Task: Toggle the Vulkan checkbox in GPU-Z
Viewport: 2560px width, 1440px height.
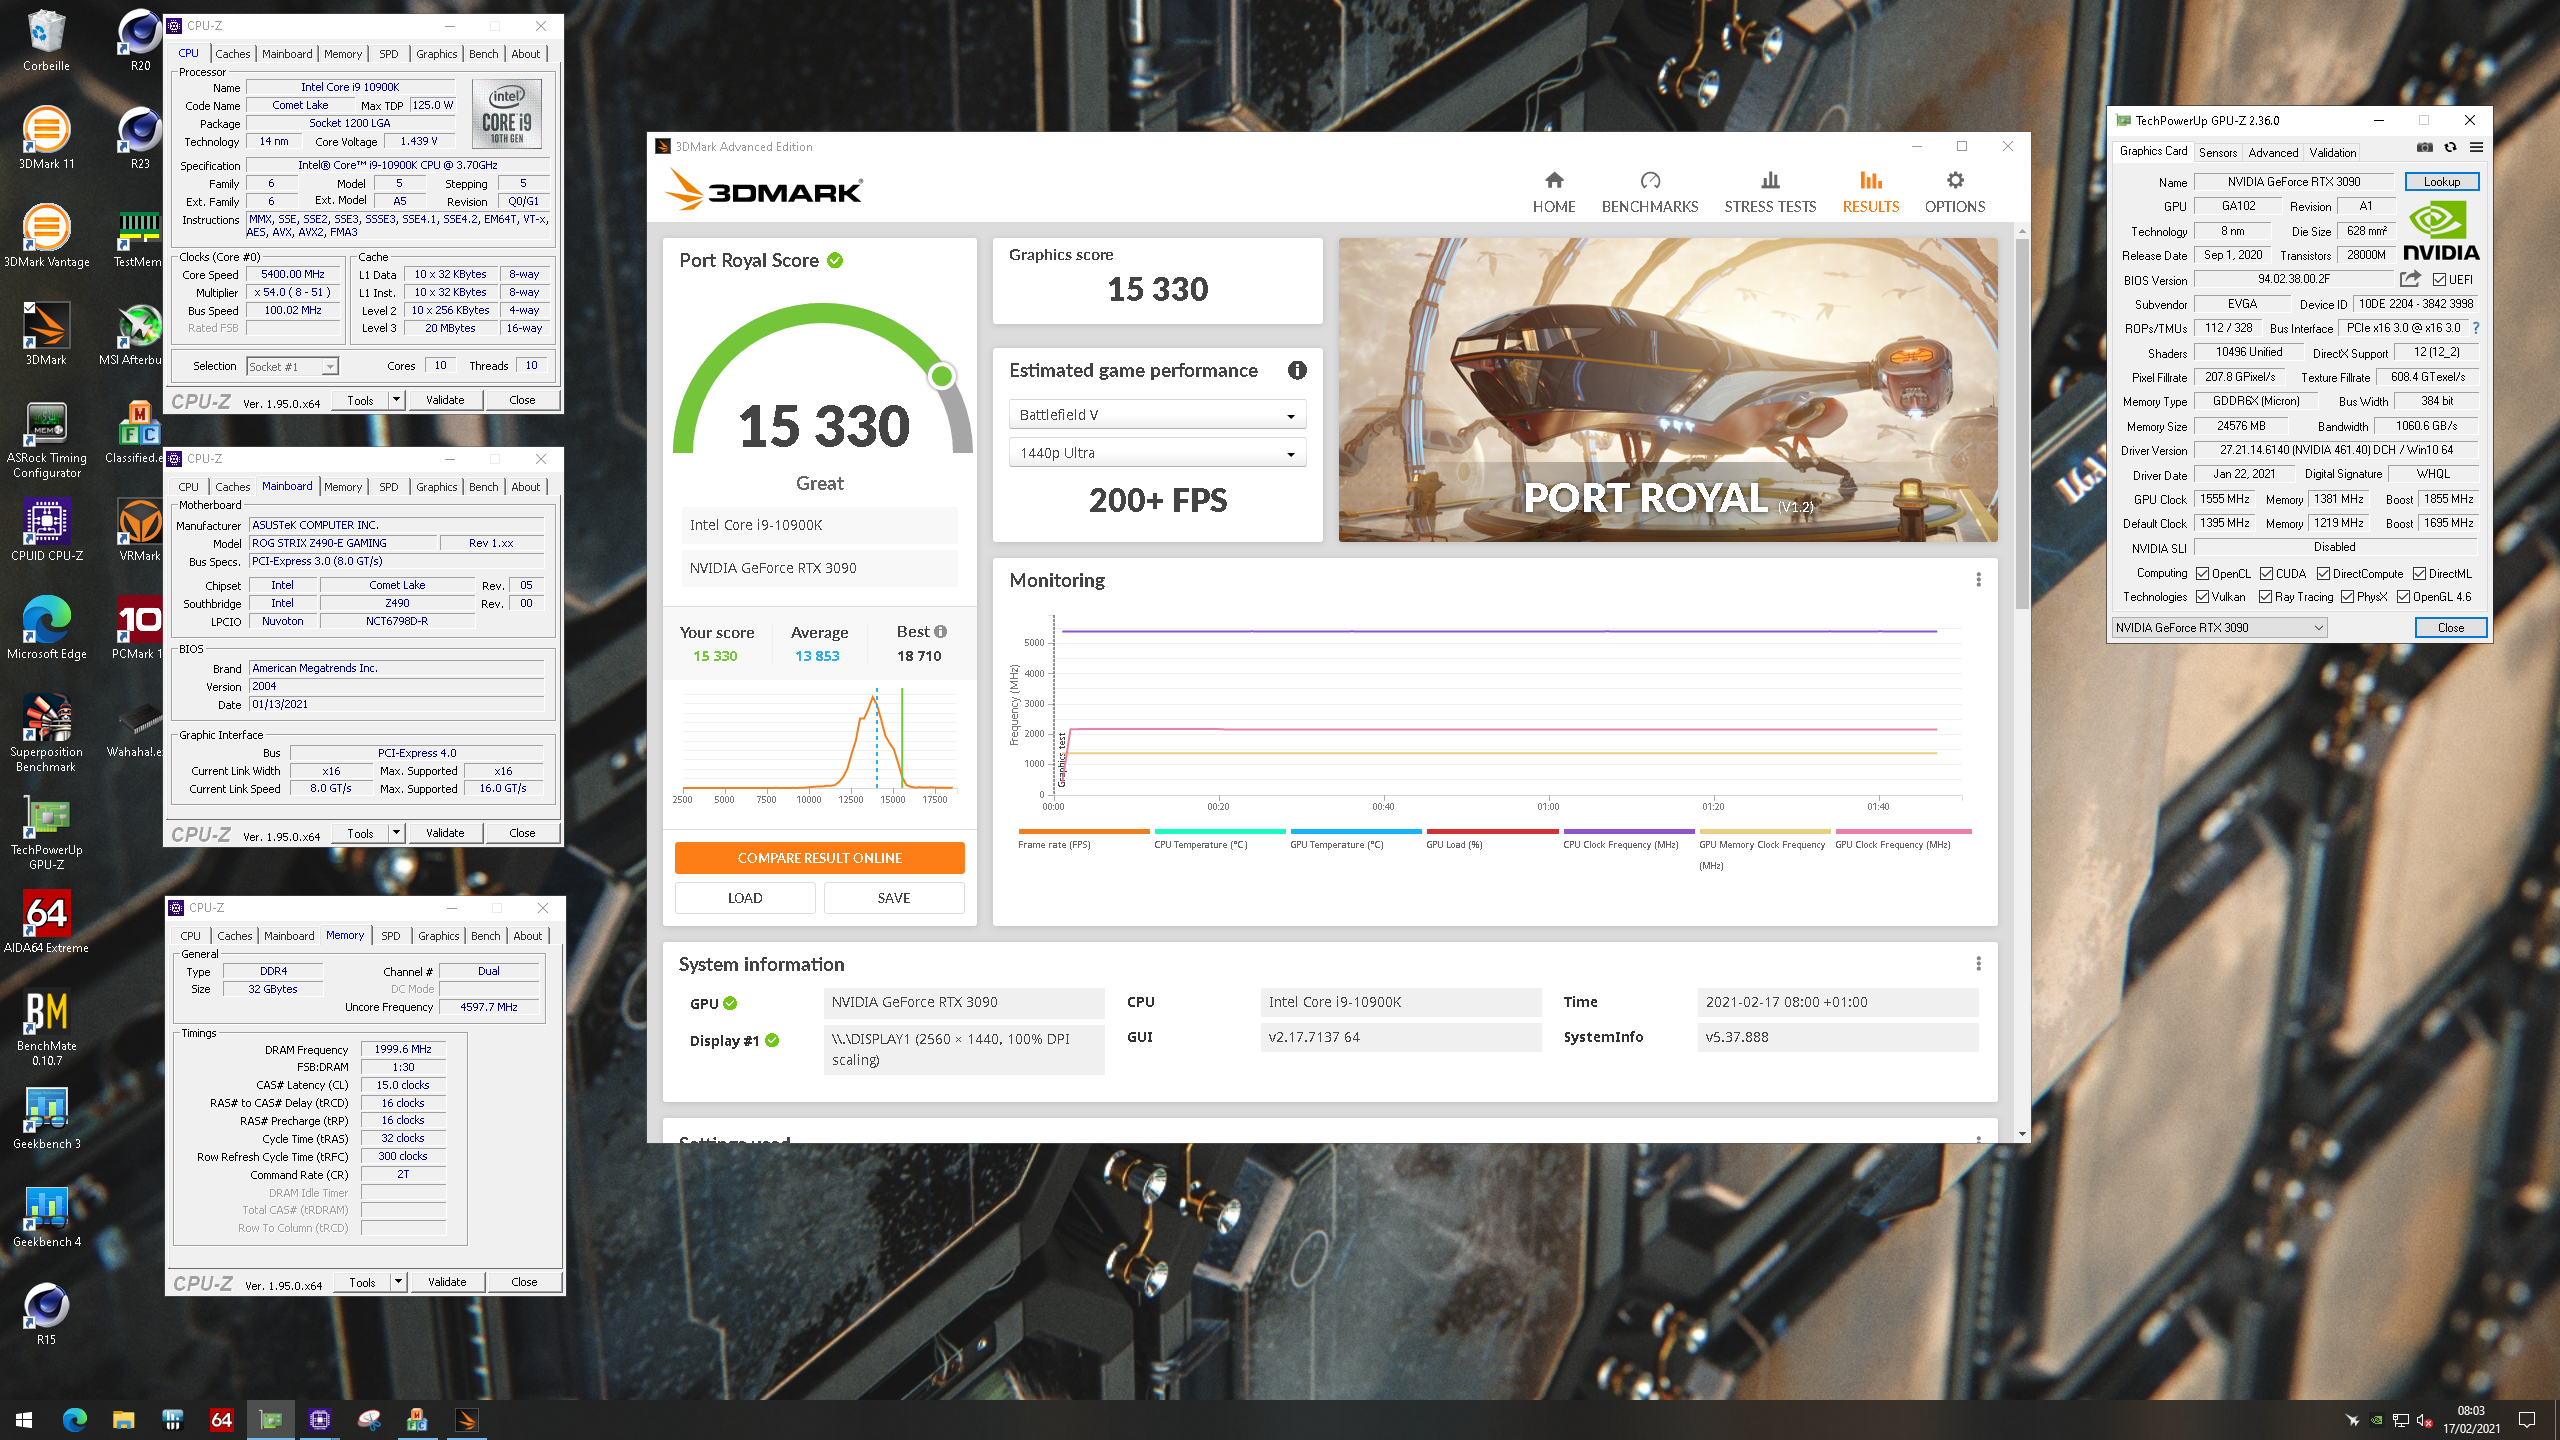Action: 2202,597
